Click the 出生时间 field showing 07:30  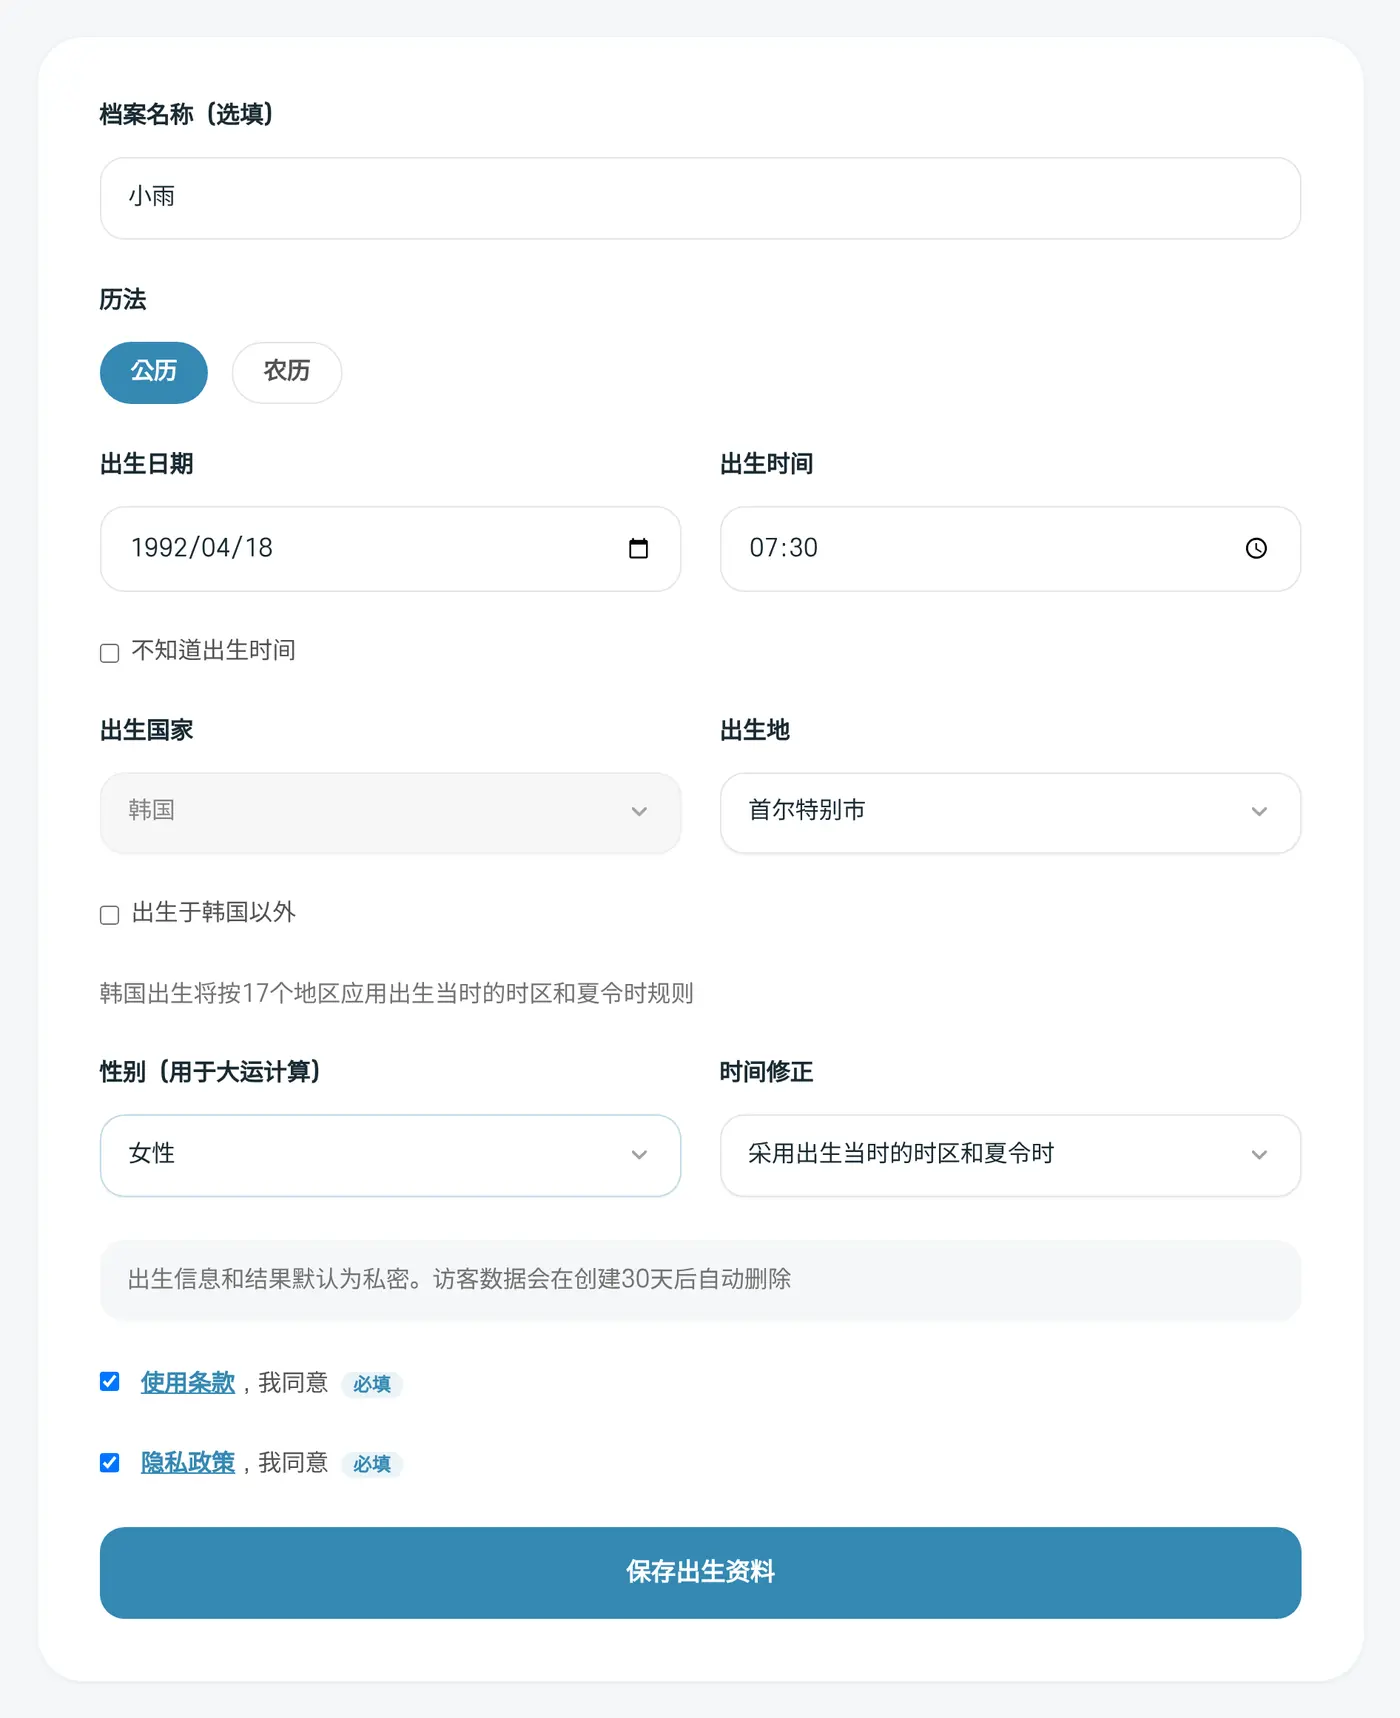coord(1010,548)
